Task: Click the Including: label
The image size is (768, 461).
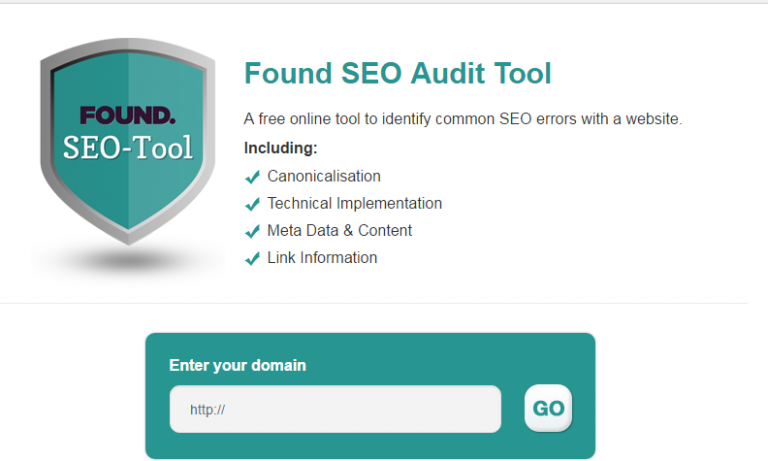Action: (280, 148)
